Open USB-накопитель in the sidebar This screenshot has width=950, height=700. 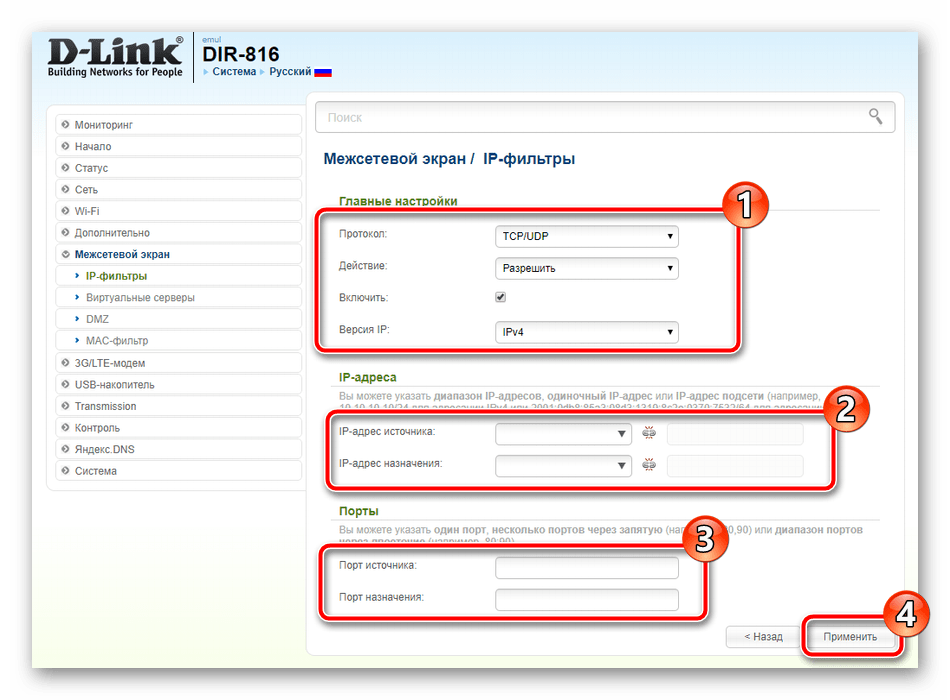[179, 384]
